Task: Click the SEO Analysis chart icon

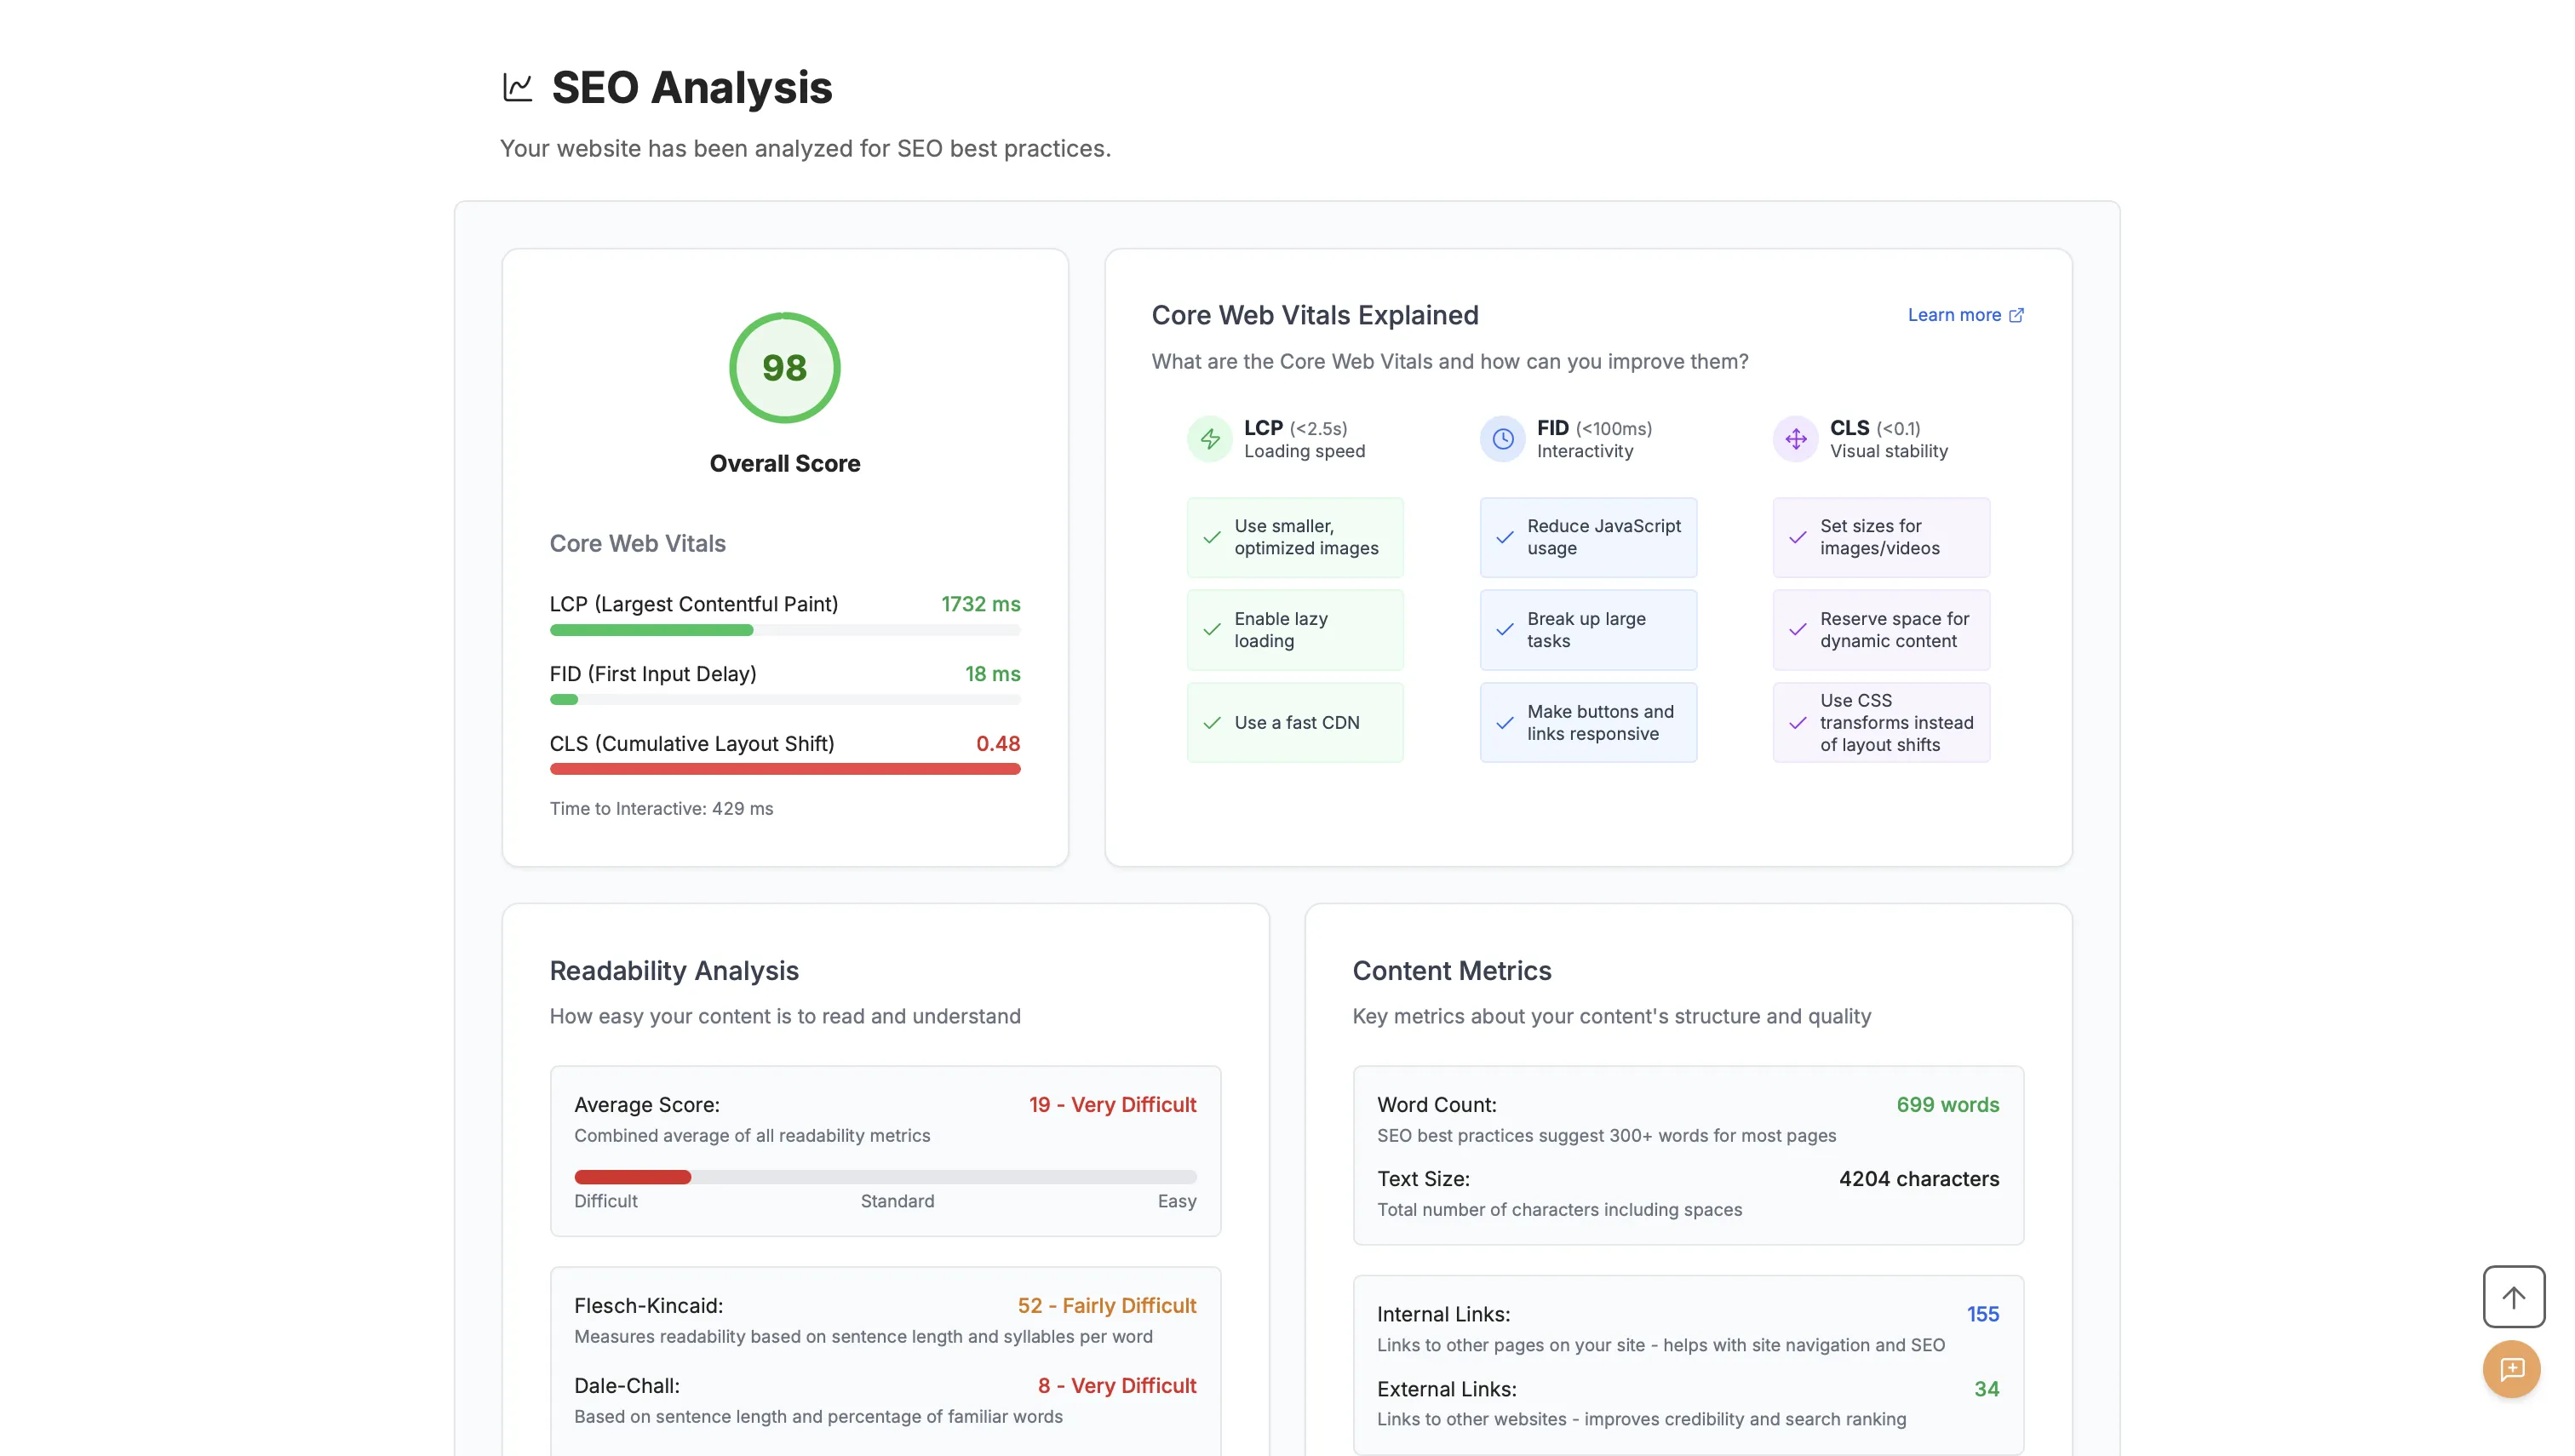Action: 517,87
